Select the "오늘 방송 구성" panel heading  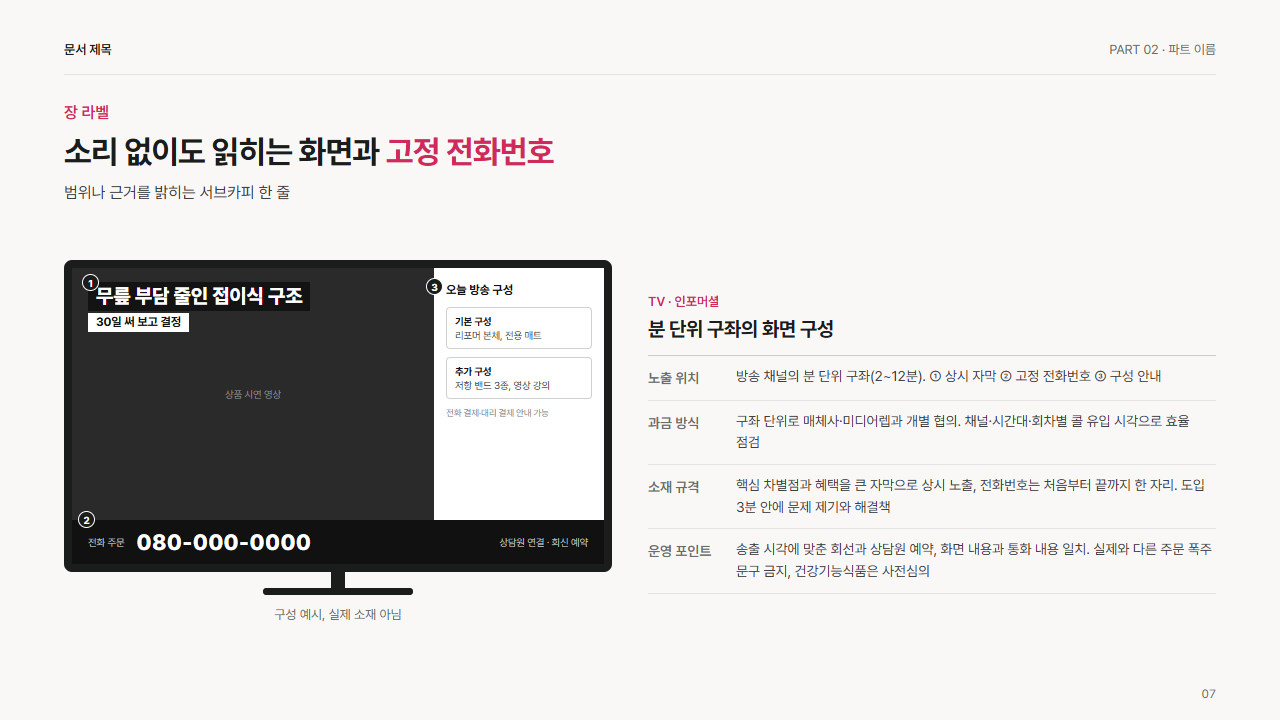479,289
